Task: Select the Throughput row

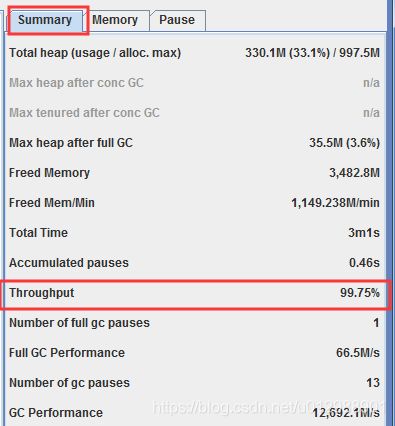Action: click(195, 293)
